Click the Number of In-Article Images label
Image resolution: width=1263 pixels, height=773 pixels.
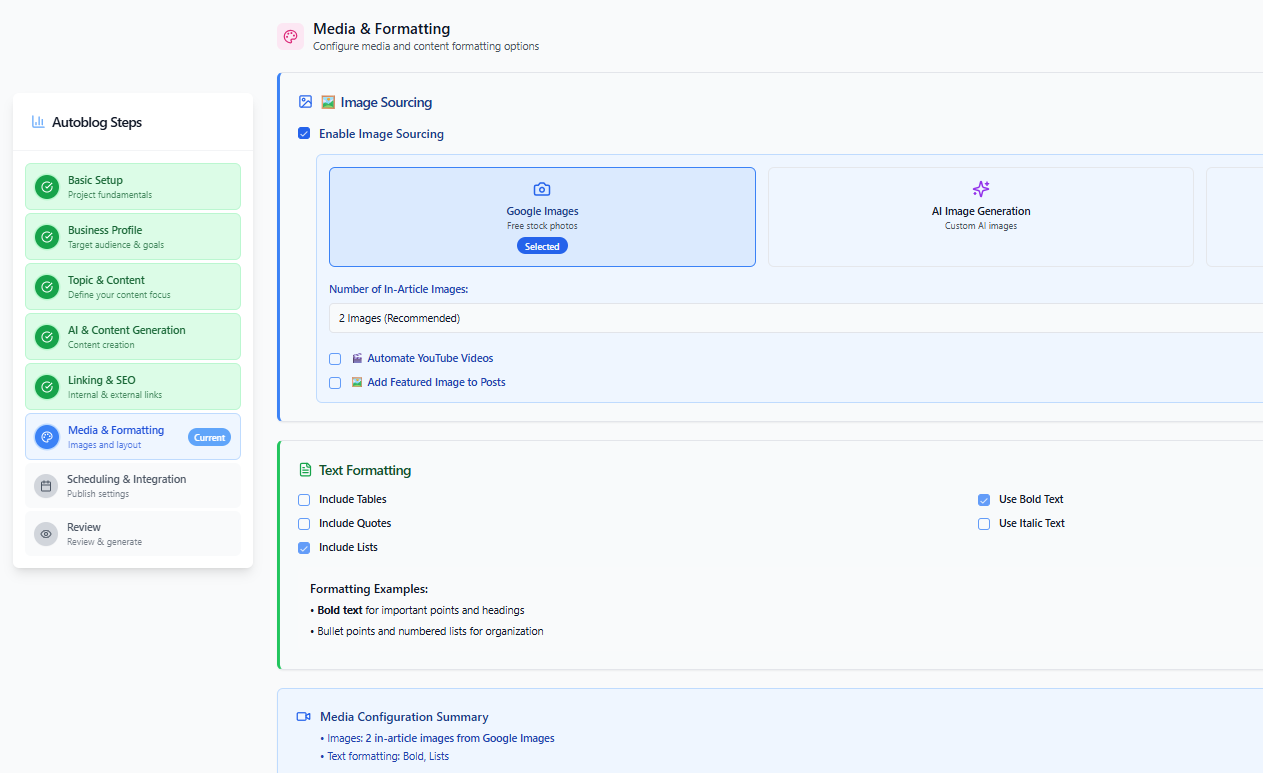pos(398,289)
